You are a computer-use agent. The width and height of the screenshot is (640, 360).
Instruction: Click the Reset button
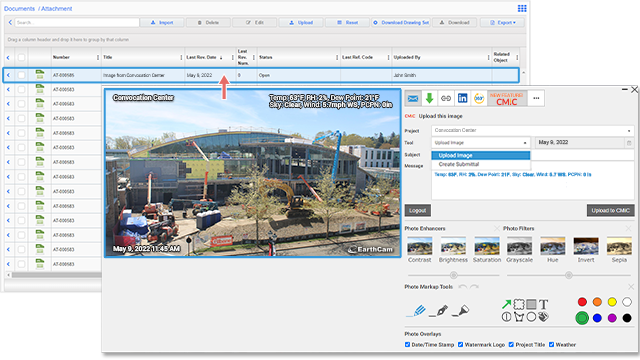pos(347,23)
